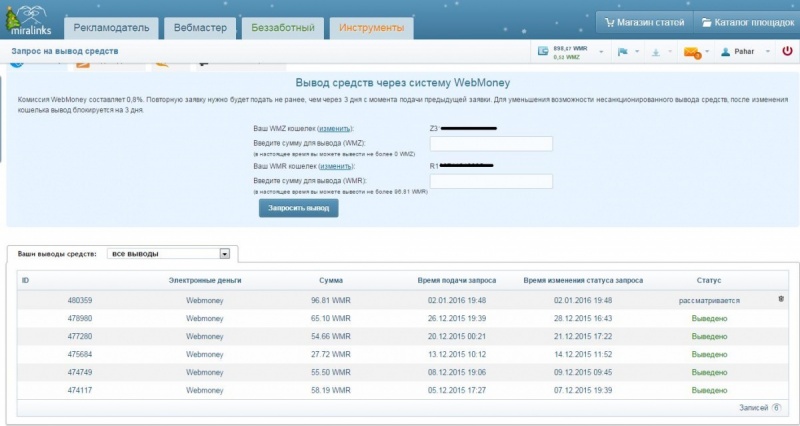Click the amount 96.81 WMR
The height and width of the screenshot is (426, 800).
(x=331, y=300)
